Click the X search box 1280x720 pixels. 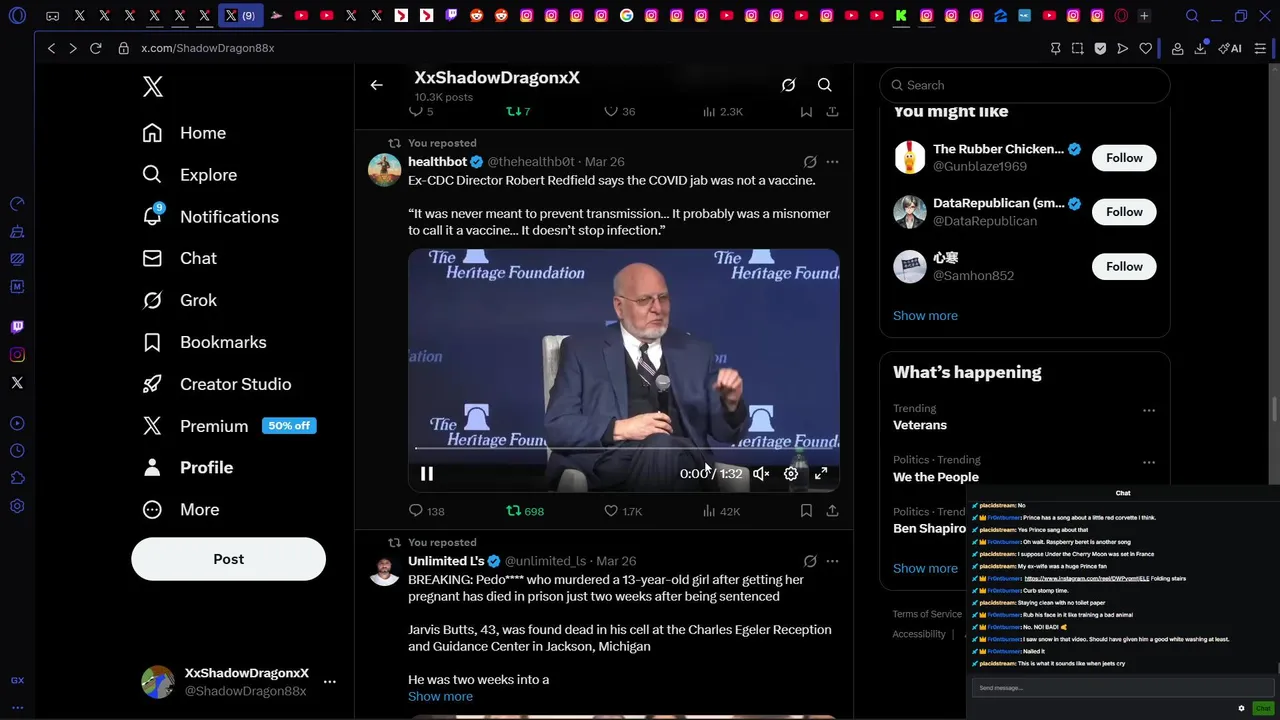tap(1024, 85)
